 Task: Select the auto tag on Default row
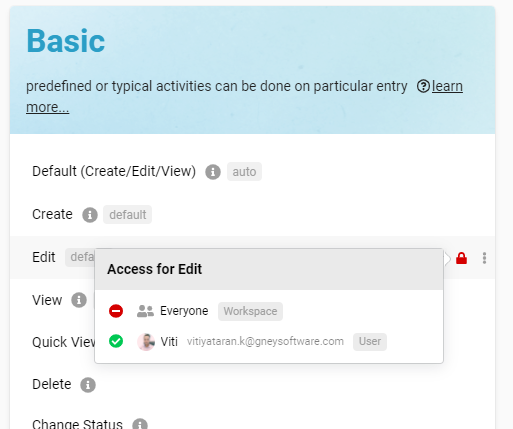pos(244,172)
